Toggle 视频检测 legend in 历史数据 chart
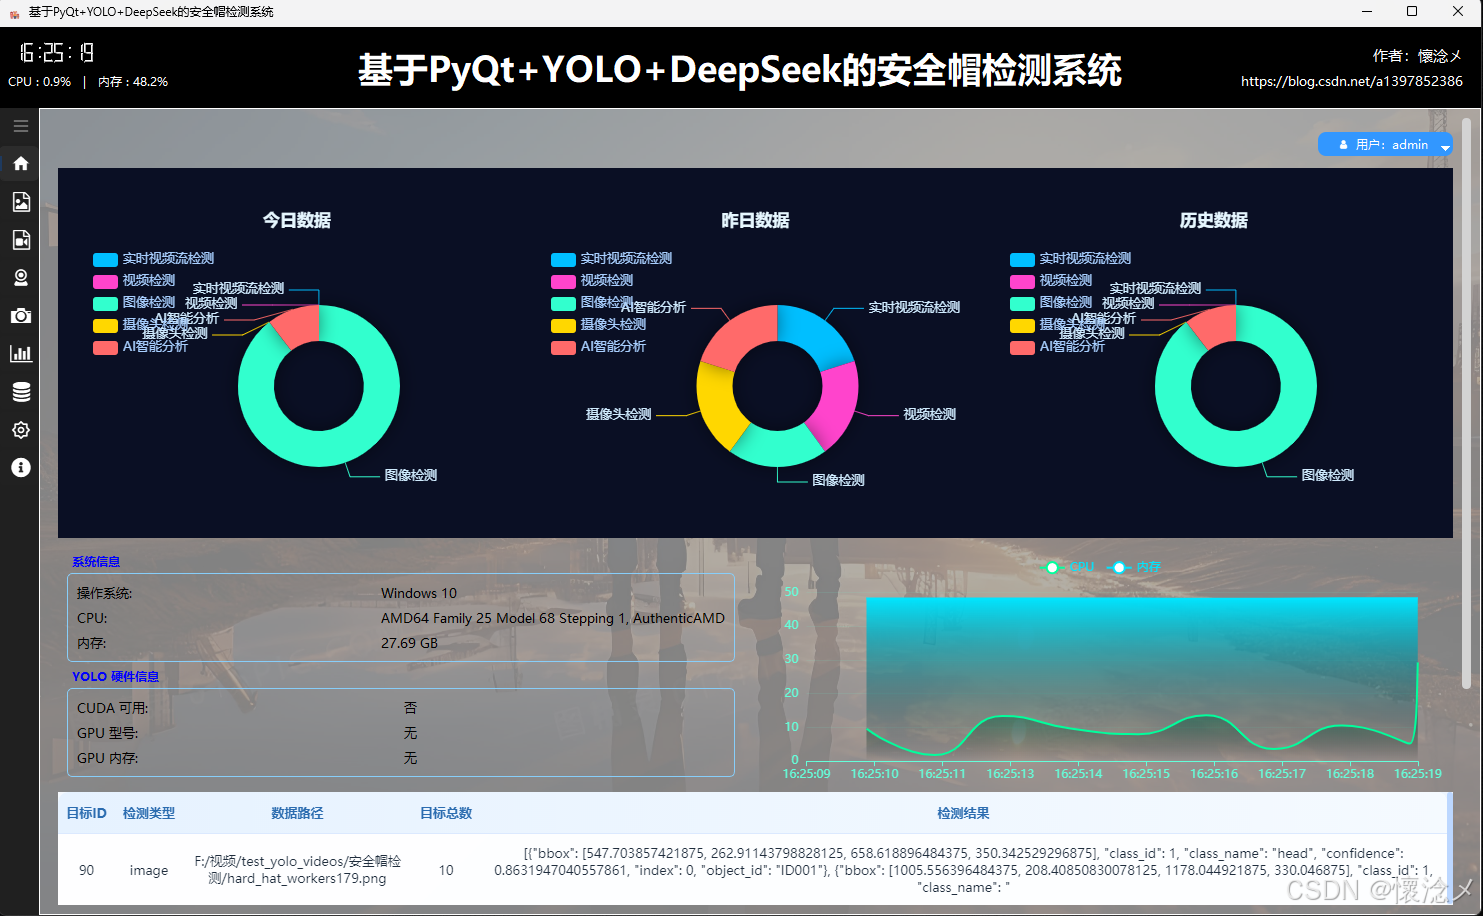The height and width of the screenshot is (916, 1483). [1051, 280]
